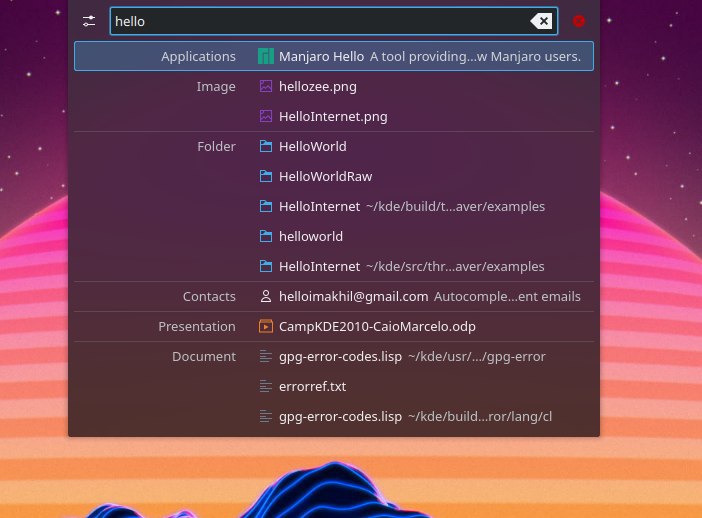Click folder icon for HelloInternet in kde/src
Viewport: 702px width, 518px height.
pos(265,266)
